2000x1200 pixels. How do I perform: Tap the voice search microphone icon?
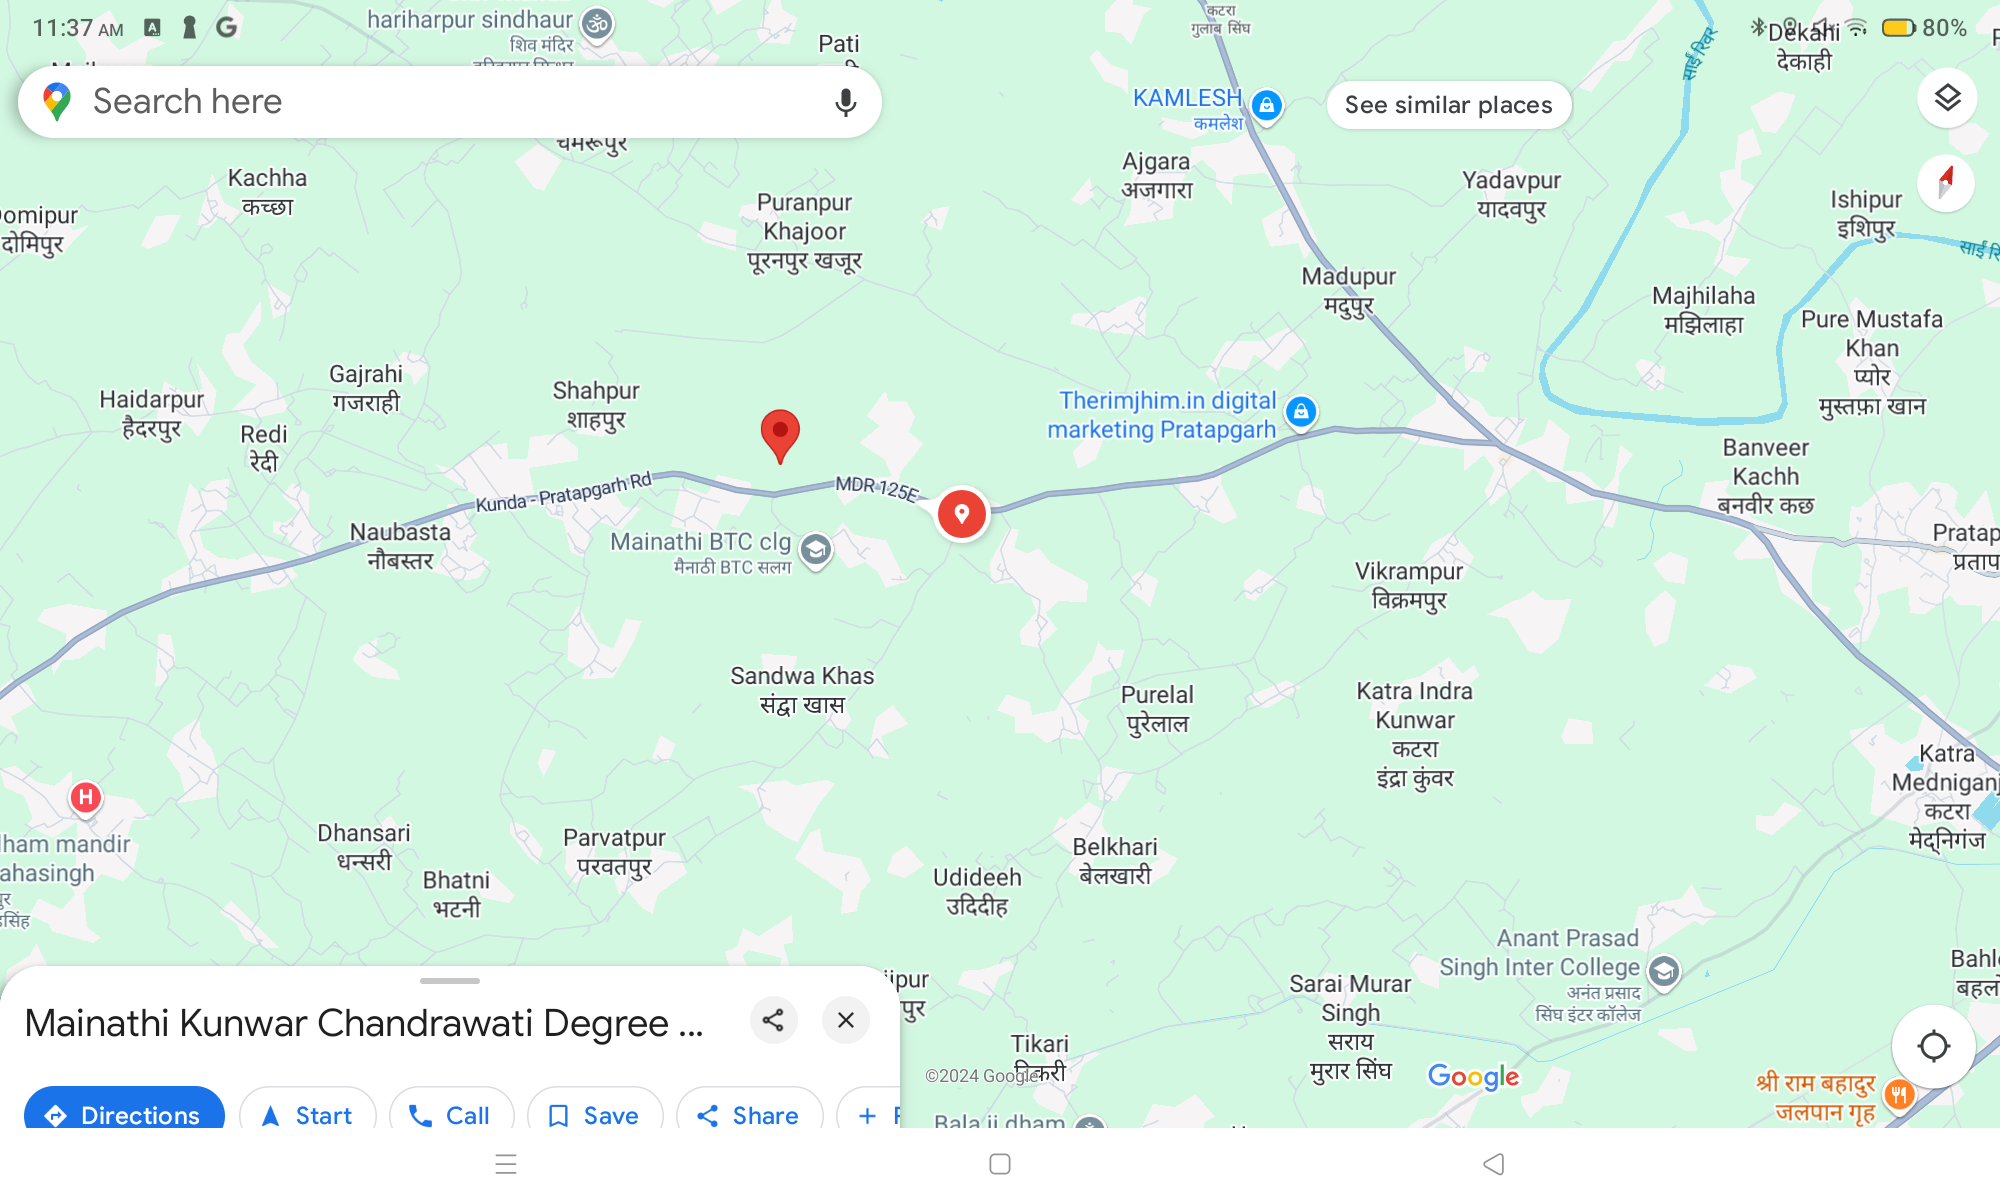coord(845,102)
